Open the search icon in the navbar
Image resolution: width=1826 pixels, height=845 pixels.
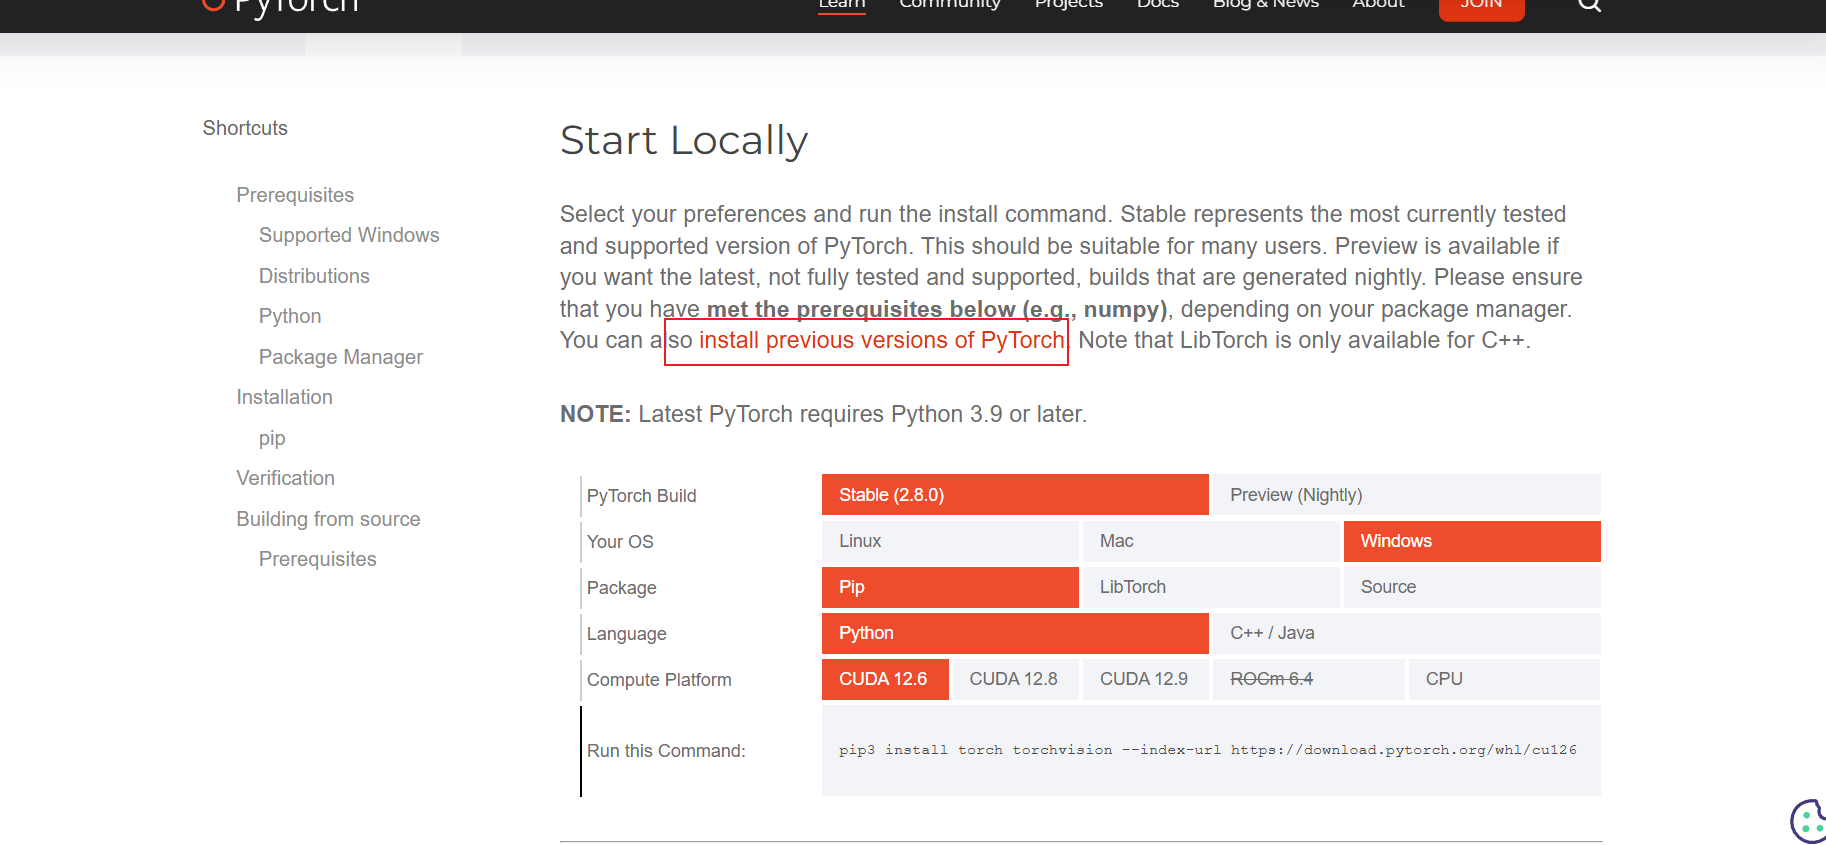tap(1589, 4)
